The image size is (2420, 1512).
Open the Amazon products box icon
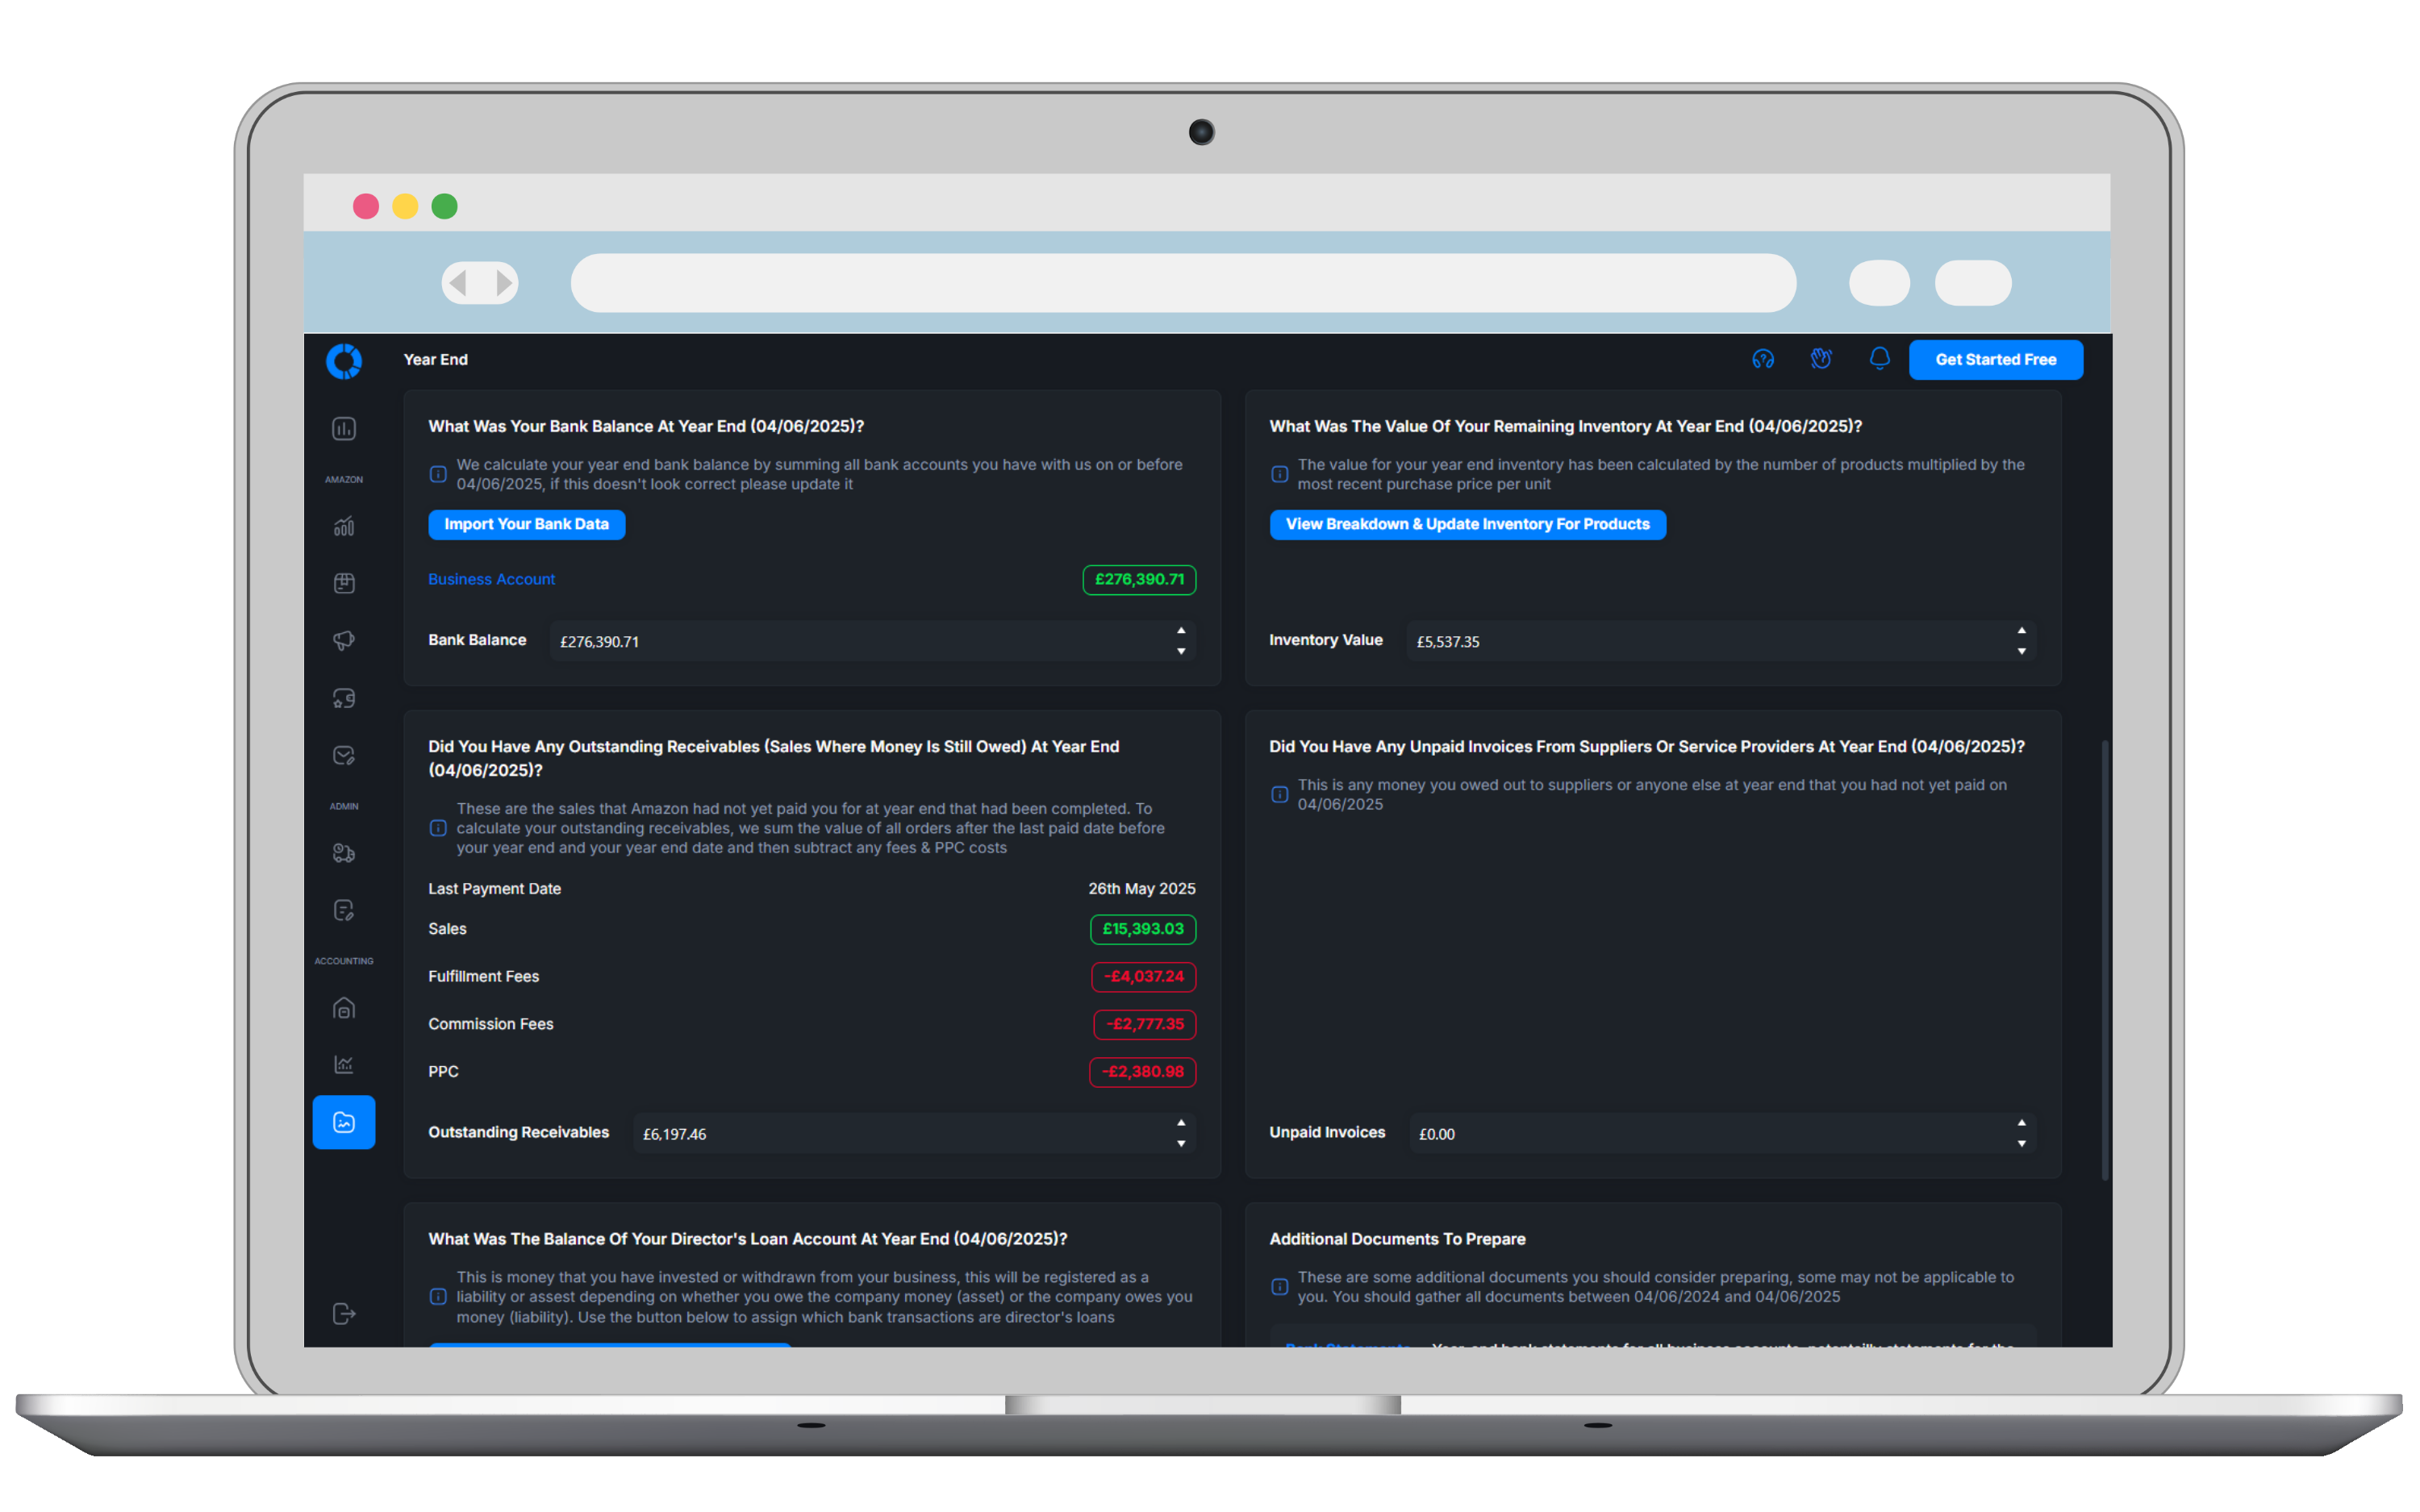[x=344, y=583]
